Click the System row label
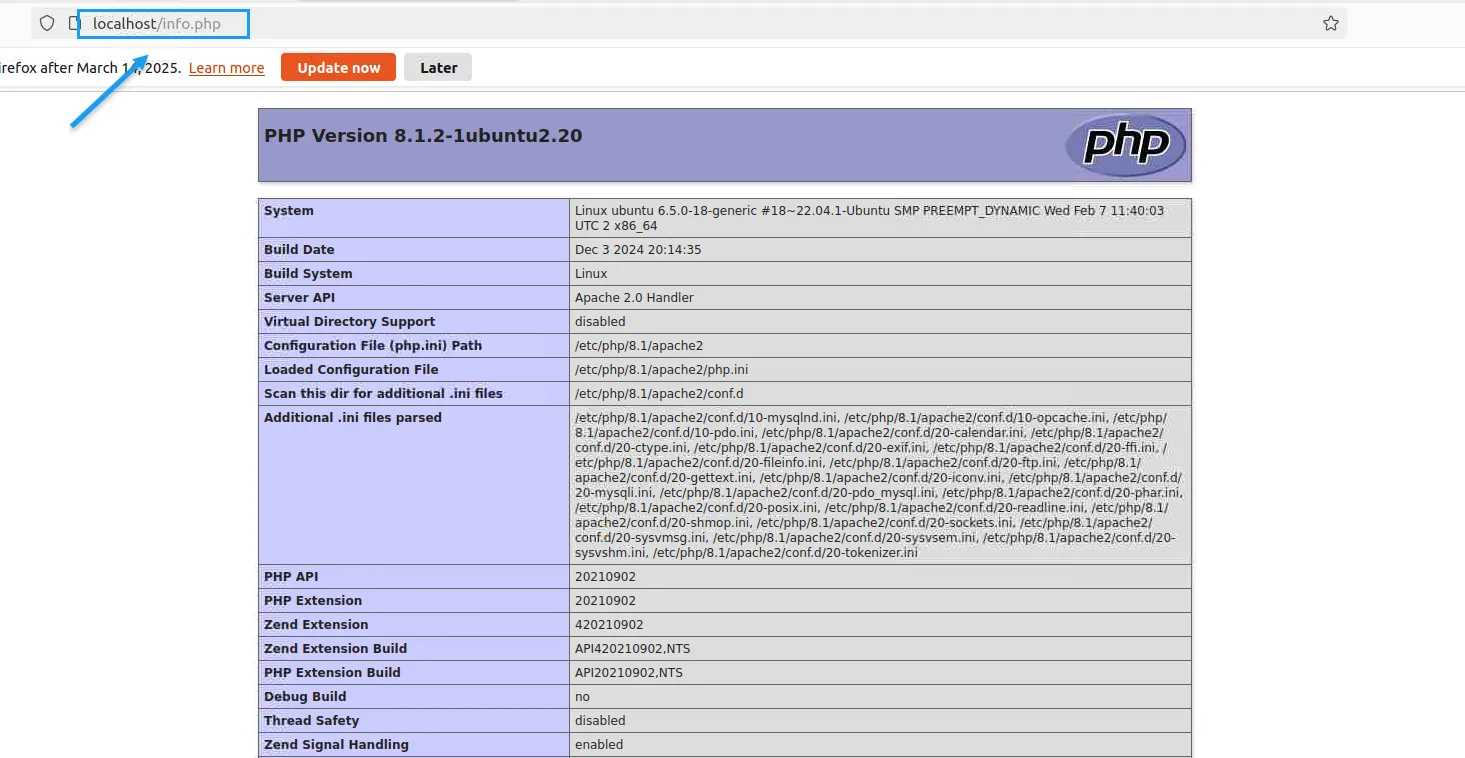1465x758 pixels. pos(289,211)
